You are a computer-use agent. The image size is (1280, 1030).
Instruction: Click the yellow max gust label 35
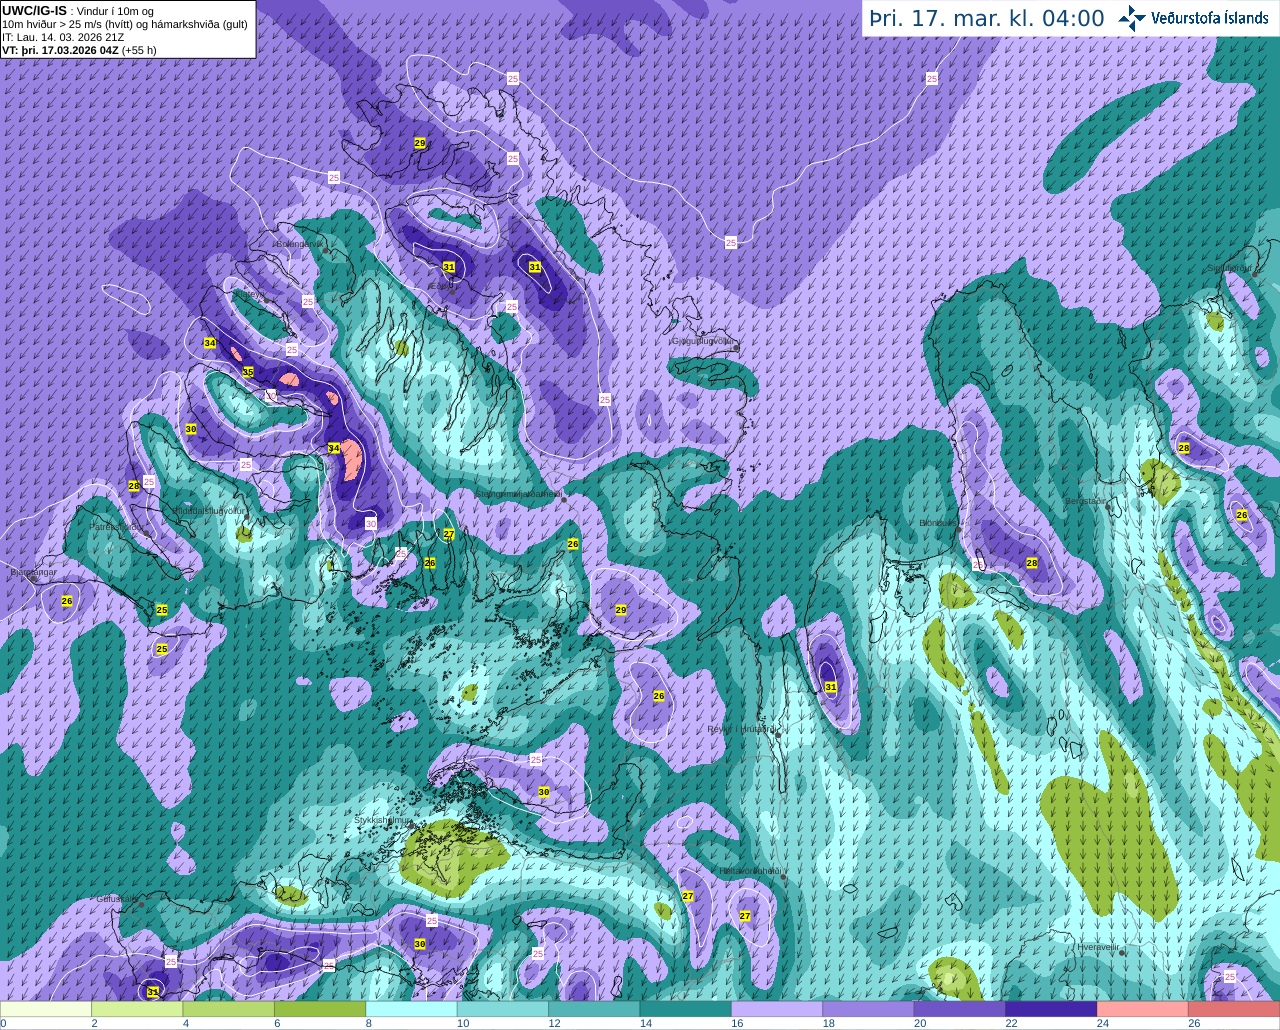point(248,372)
